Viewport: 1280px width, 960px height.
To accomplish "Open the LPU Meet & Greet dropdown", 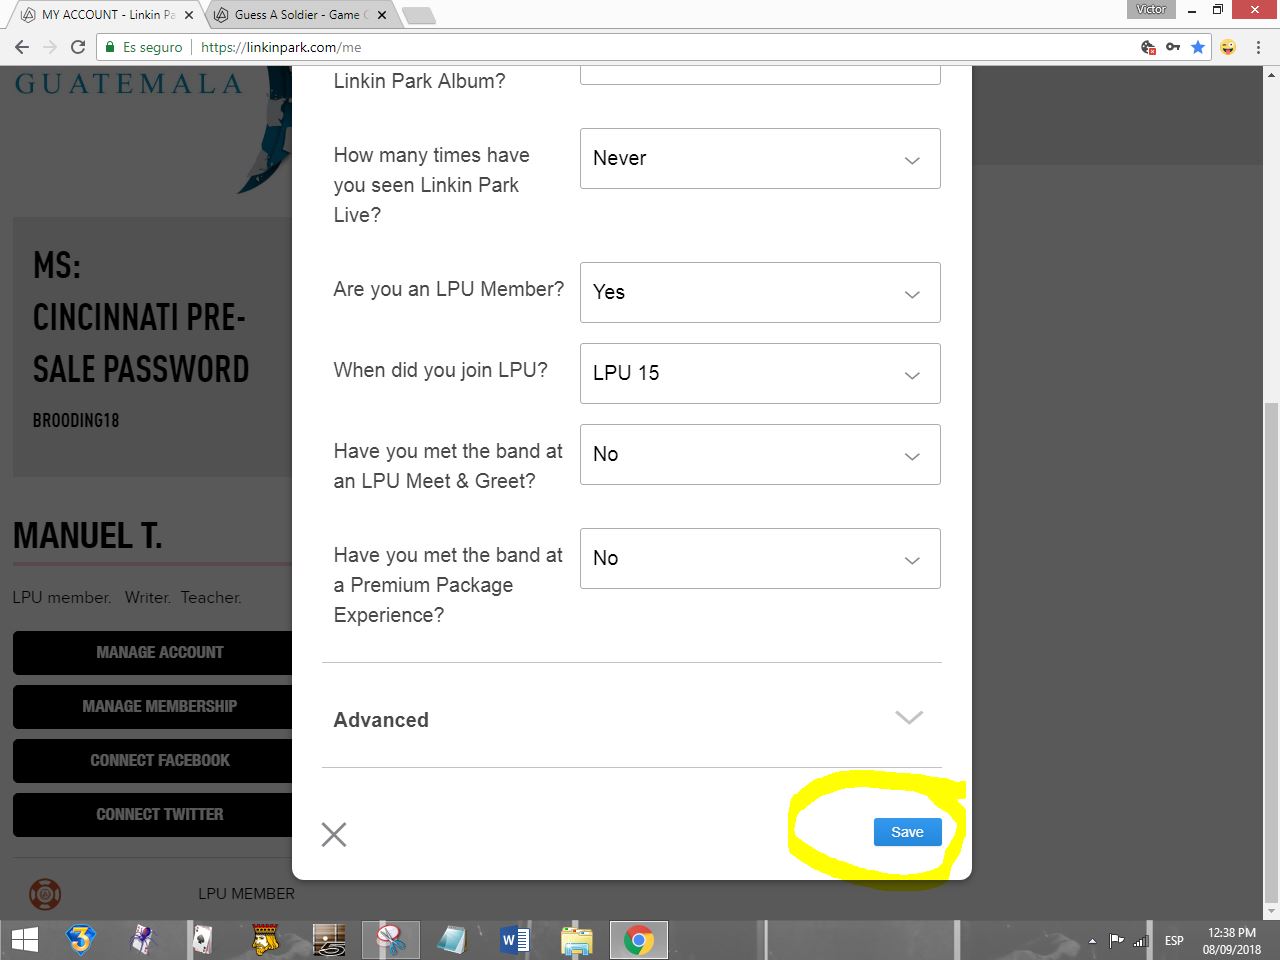I will pyautogui.click(x=760, y=454).
